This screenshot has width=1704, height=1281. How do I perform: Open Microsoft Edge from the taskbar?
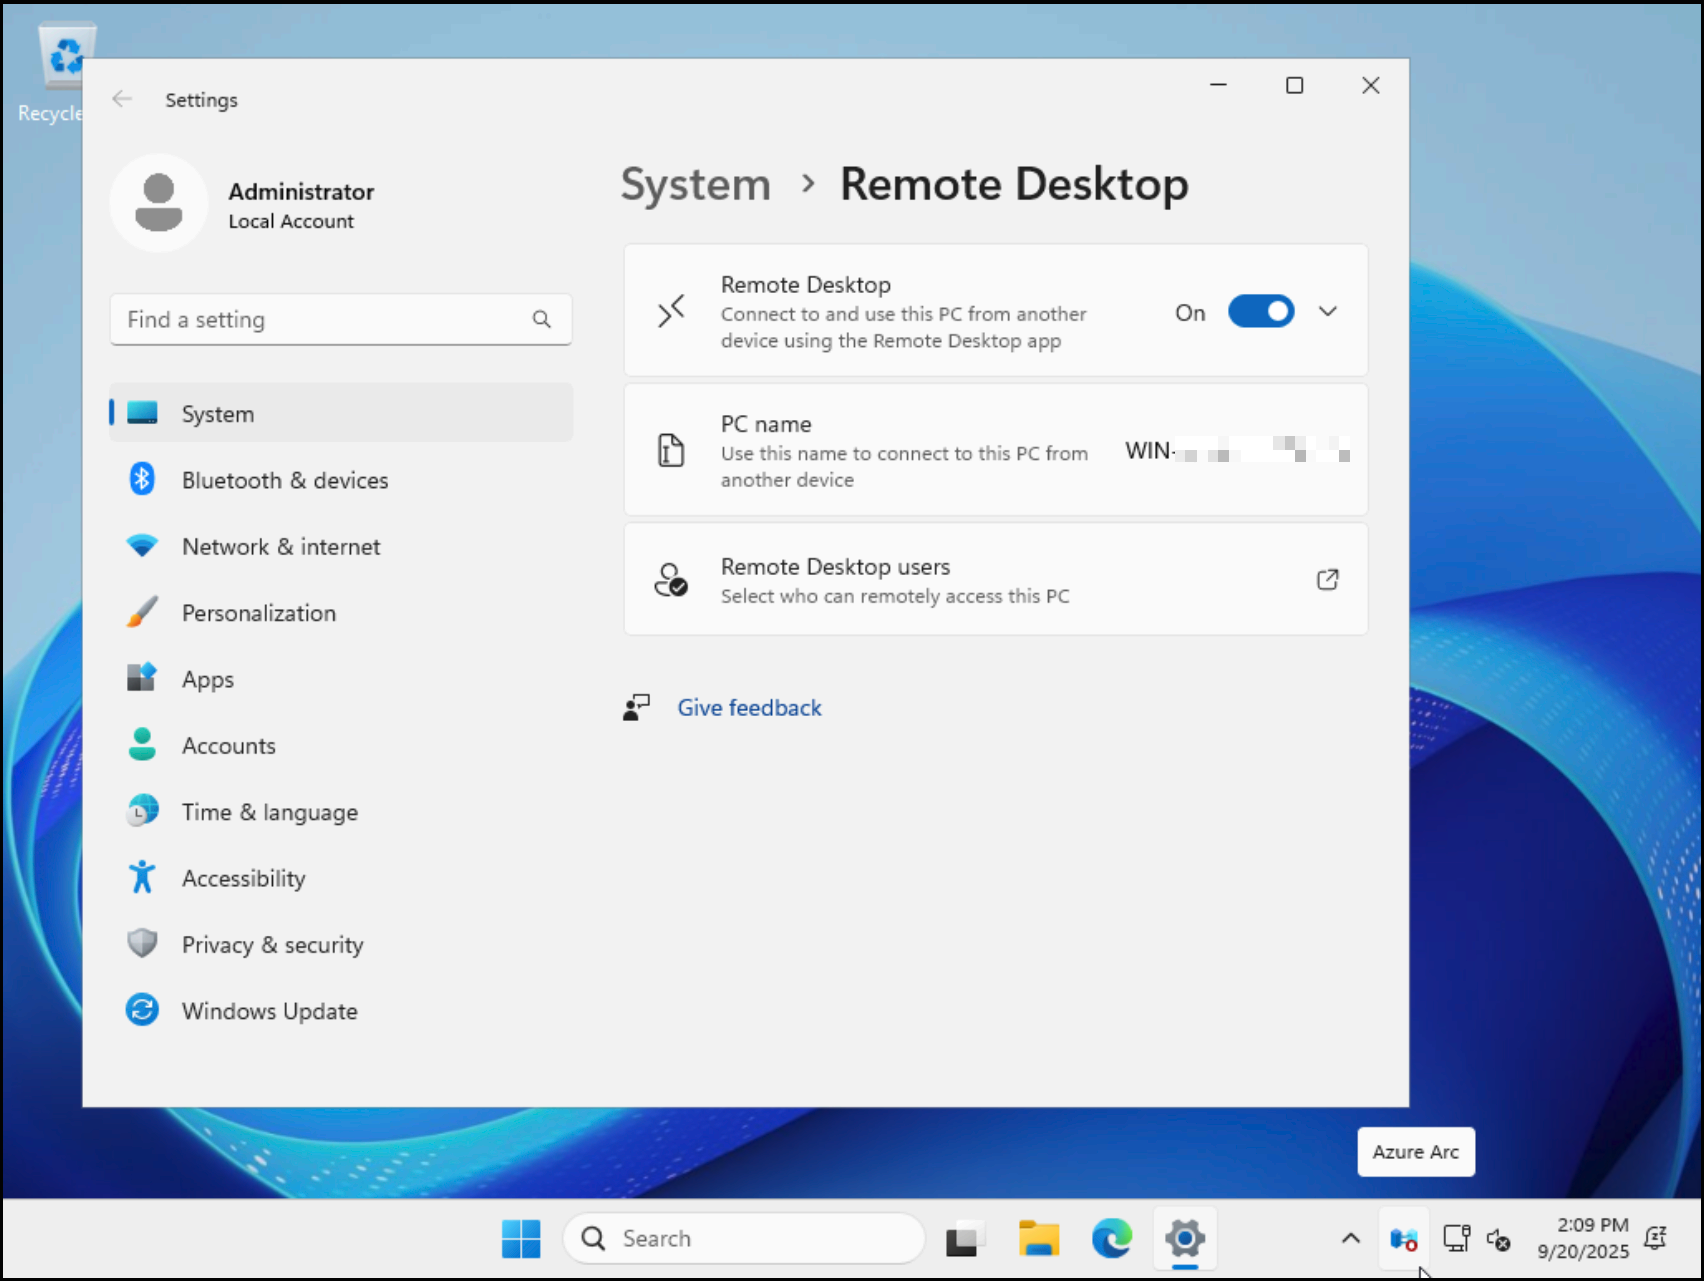tap(1111, 1239)
